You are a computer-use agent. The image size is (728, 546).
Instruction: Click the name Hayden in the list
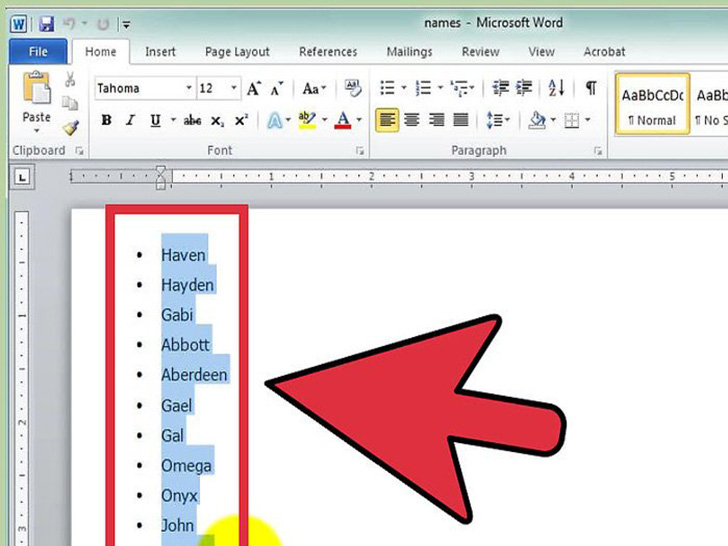(x=188, y=285)
